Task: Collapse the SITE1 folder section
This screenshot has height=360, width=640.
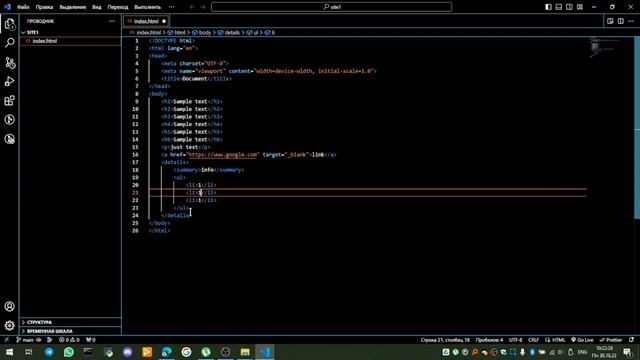Action: (x=70, y=32)
